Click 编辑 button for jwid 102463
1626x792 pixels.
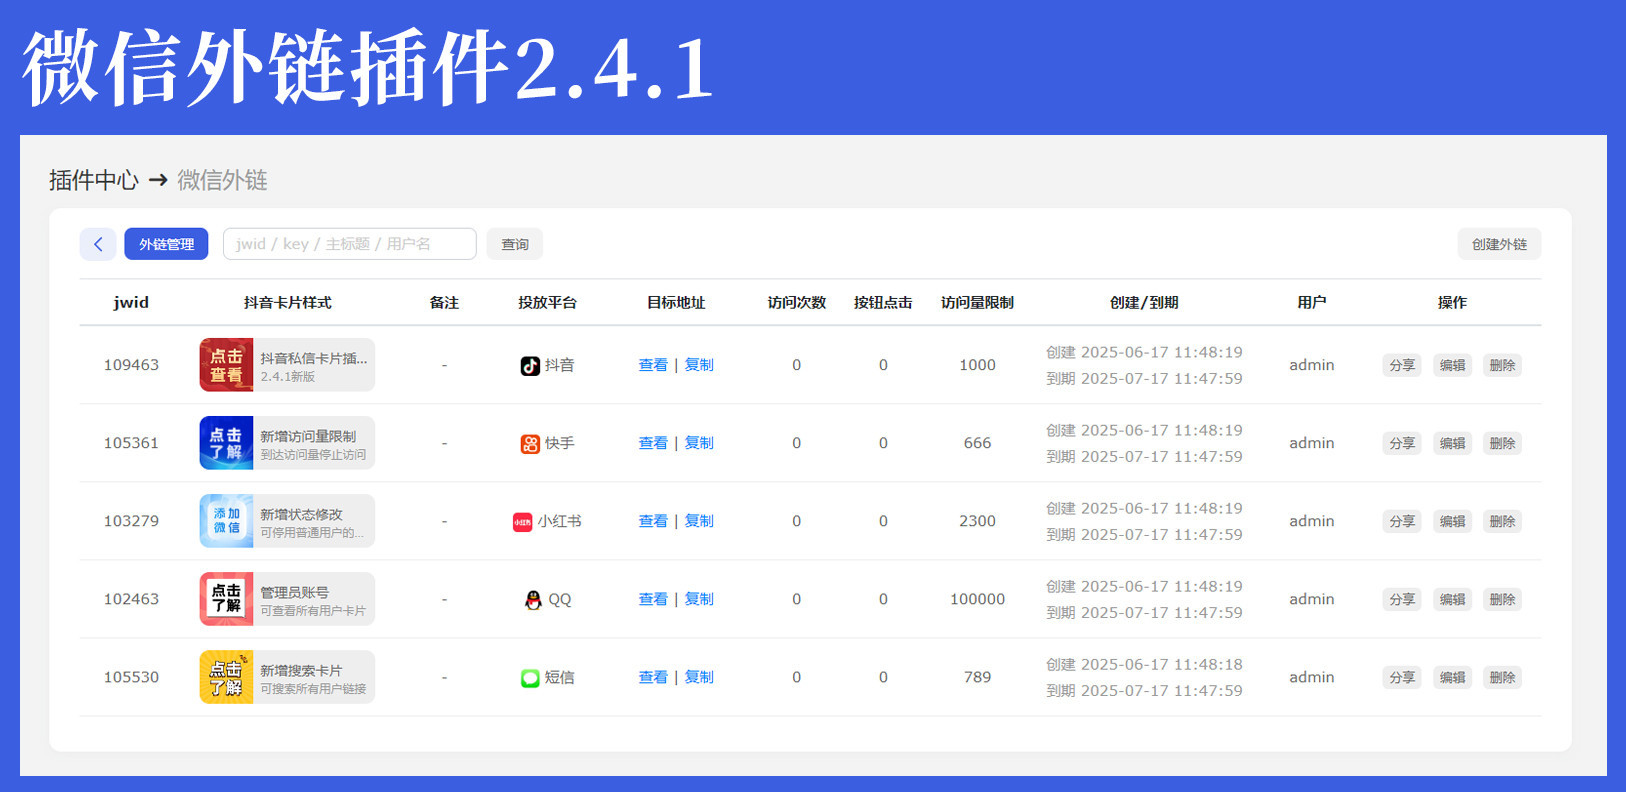point(1452,599)
